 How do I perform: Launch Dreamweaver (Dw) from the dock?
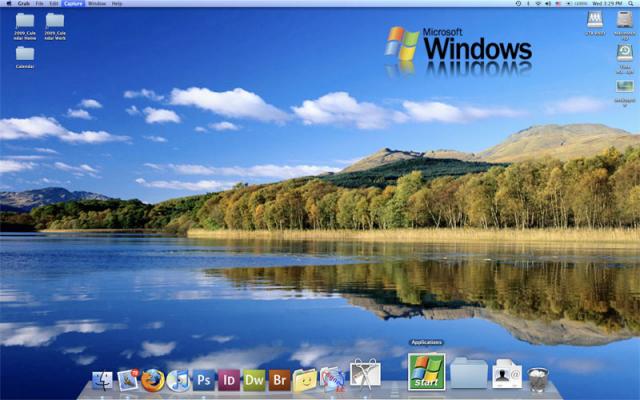[254, 380]
